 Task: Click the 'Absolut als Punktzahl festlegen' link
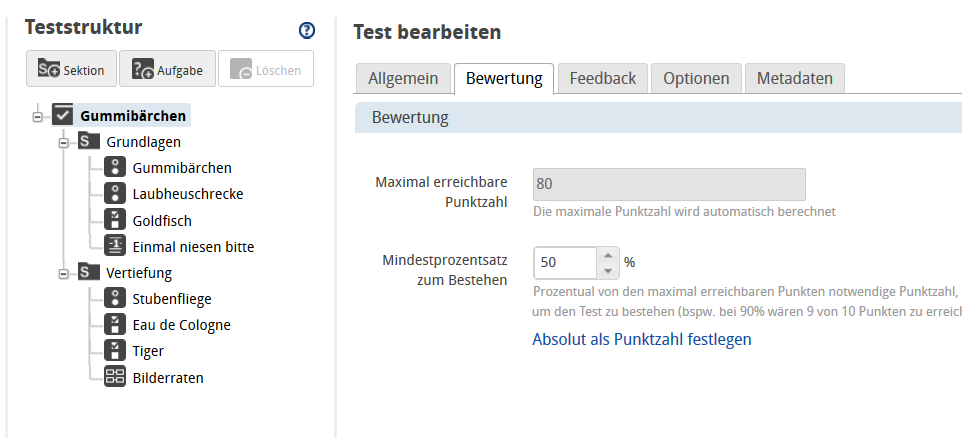tap(641, 339)
